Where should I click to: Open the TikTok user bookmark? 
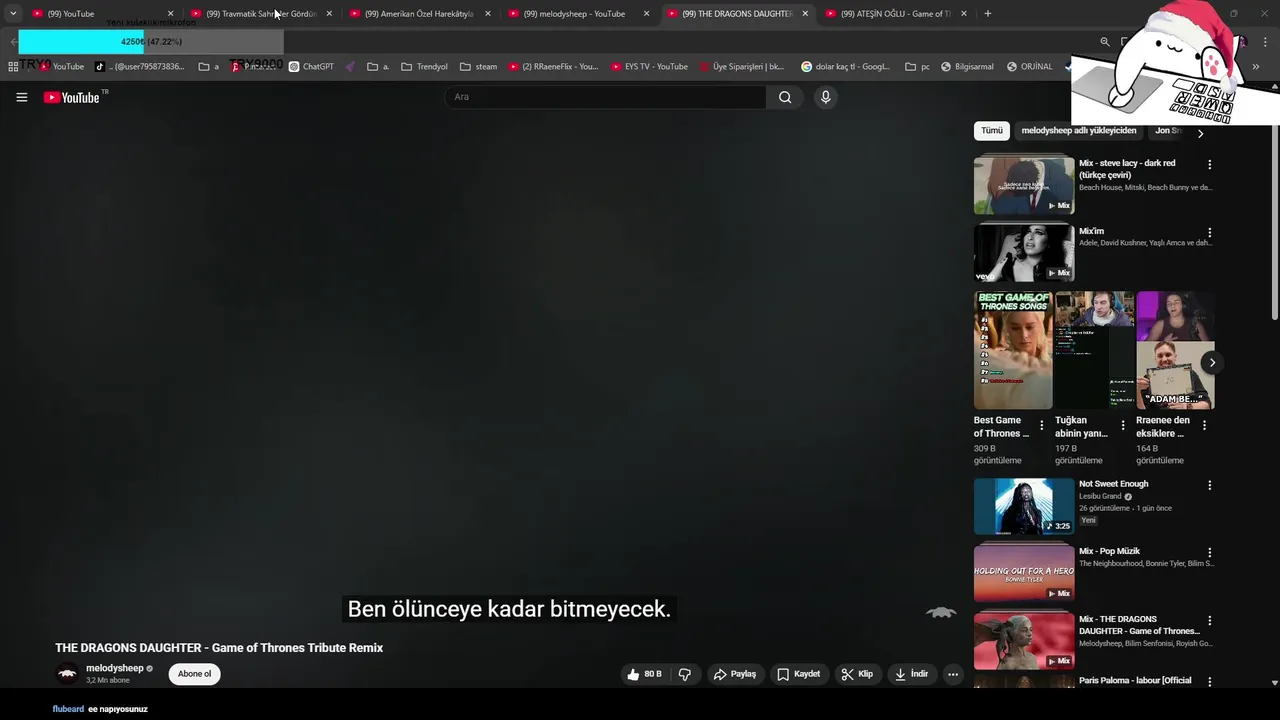coord(140,67)
